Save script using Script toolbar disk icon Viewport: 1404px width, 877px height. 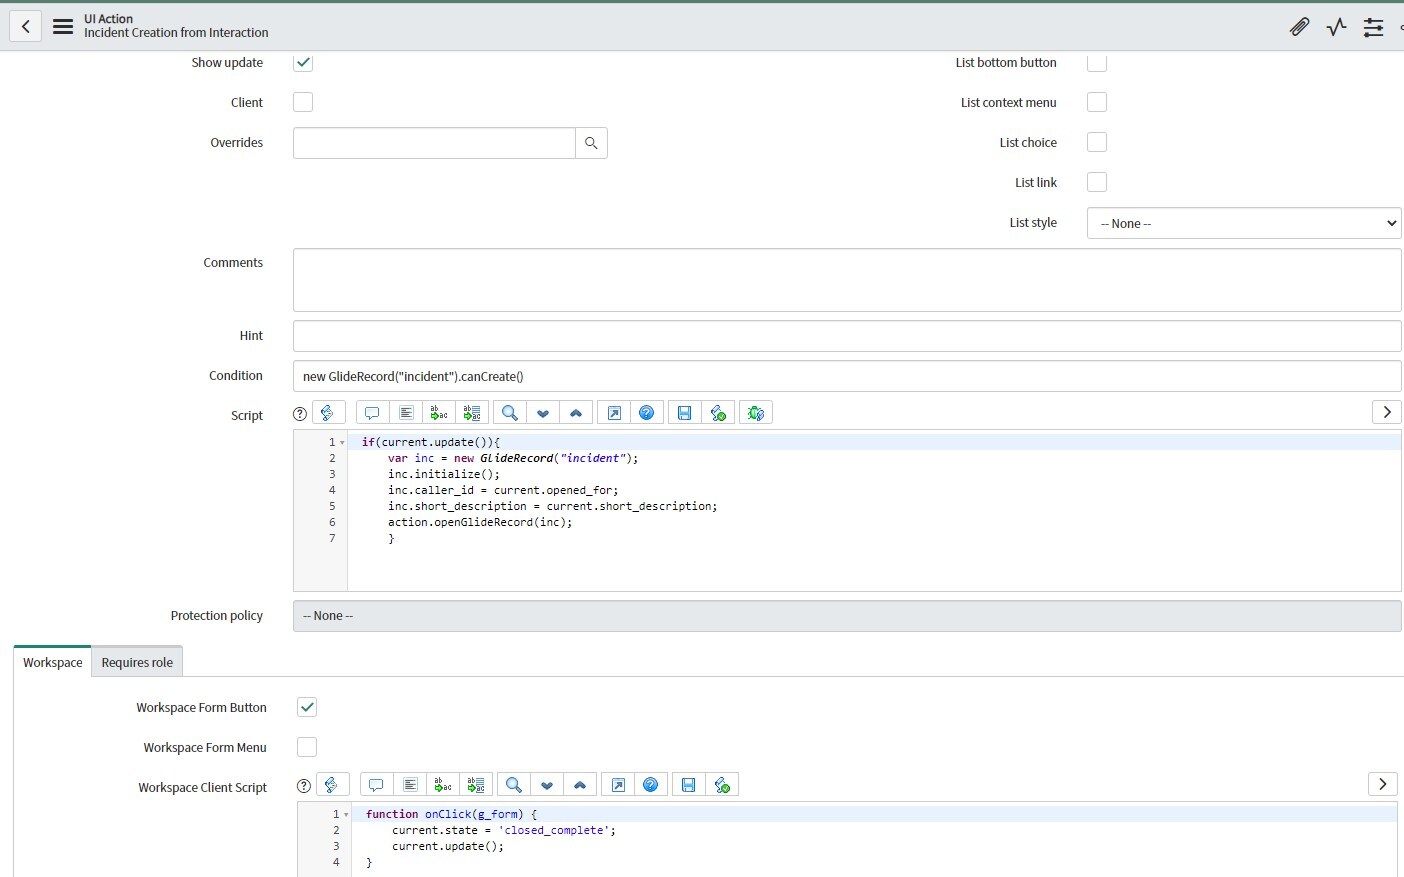685,413
